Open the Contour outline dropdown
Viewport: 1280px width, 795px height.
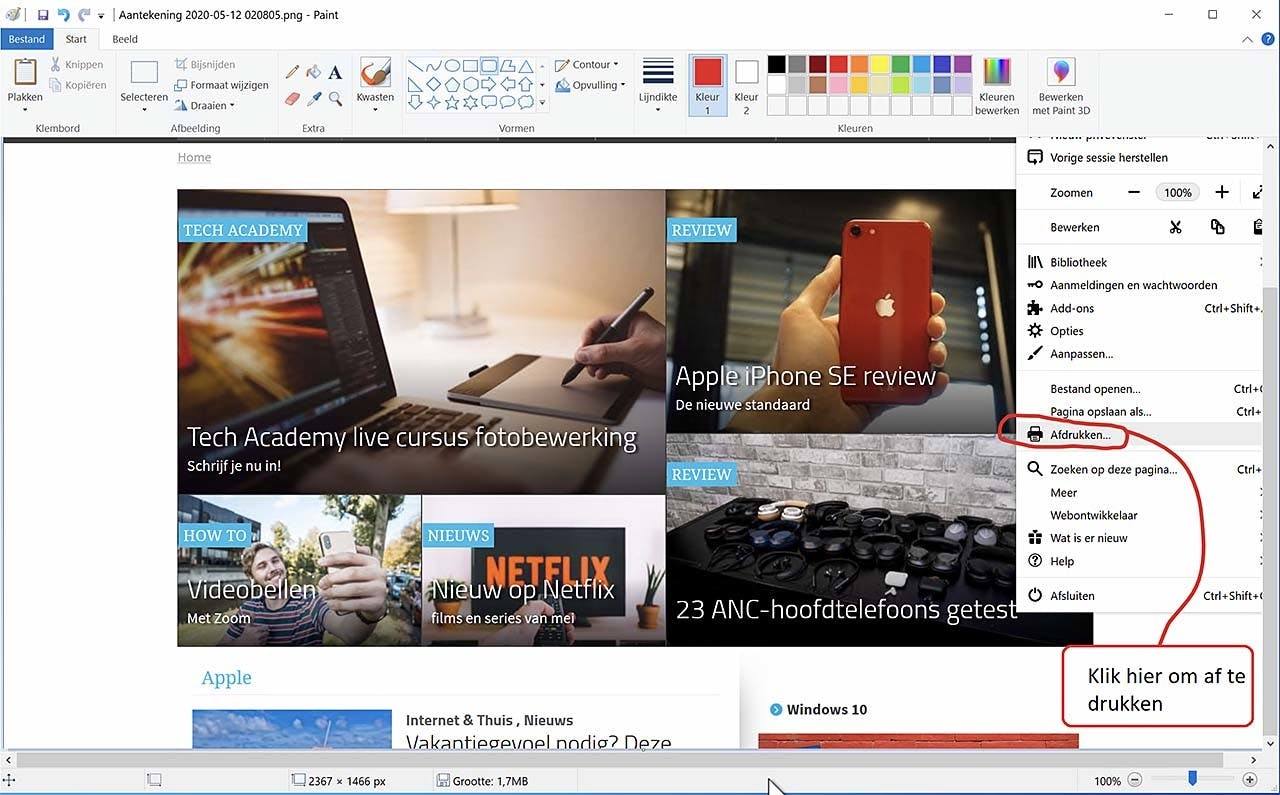(x=587, y=65)
